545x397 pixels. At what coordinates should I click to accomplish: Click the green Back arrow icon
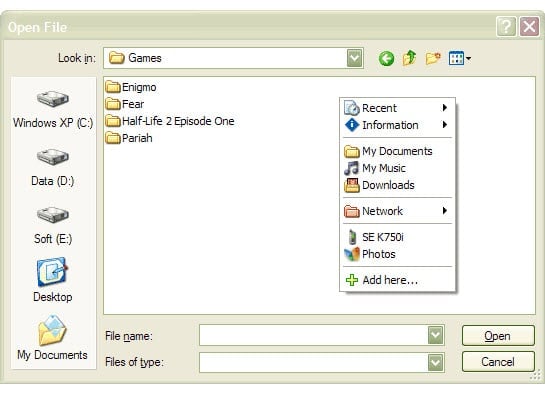tap(386, 58)
